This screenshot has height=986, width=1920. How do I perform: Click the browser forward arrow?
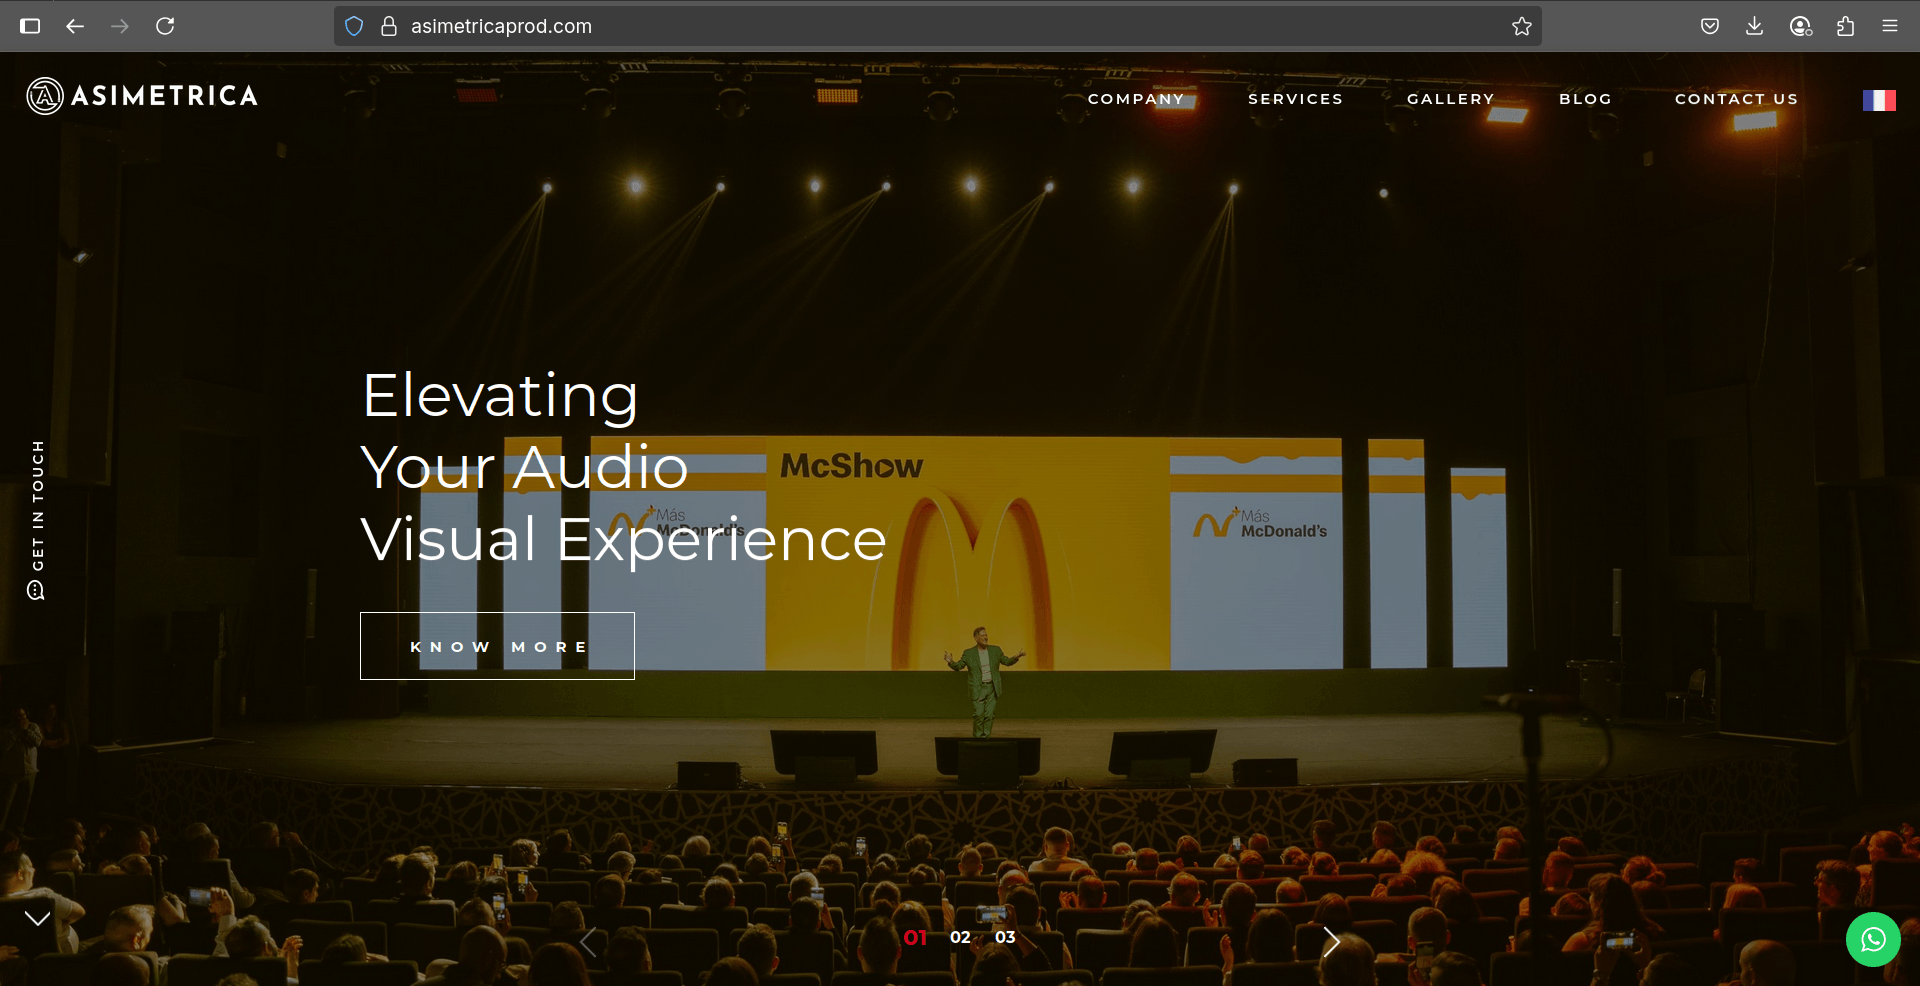(x=120, y=26)
